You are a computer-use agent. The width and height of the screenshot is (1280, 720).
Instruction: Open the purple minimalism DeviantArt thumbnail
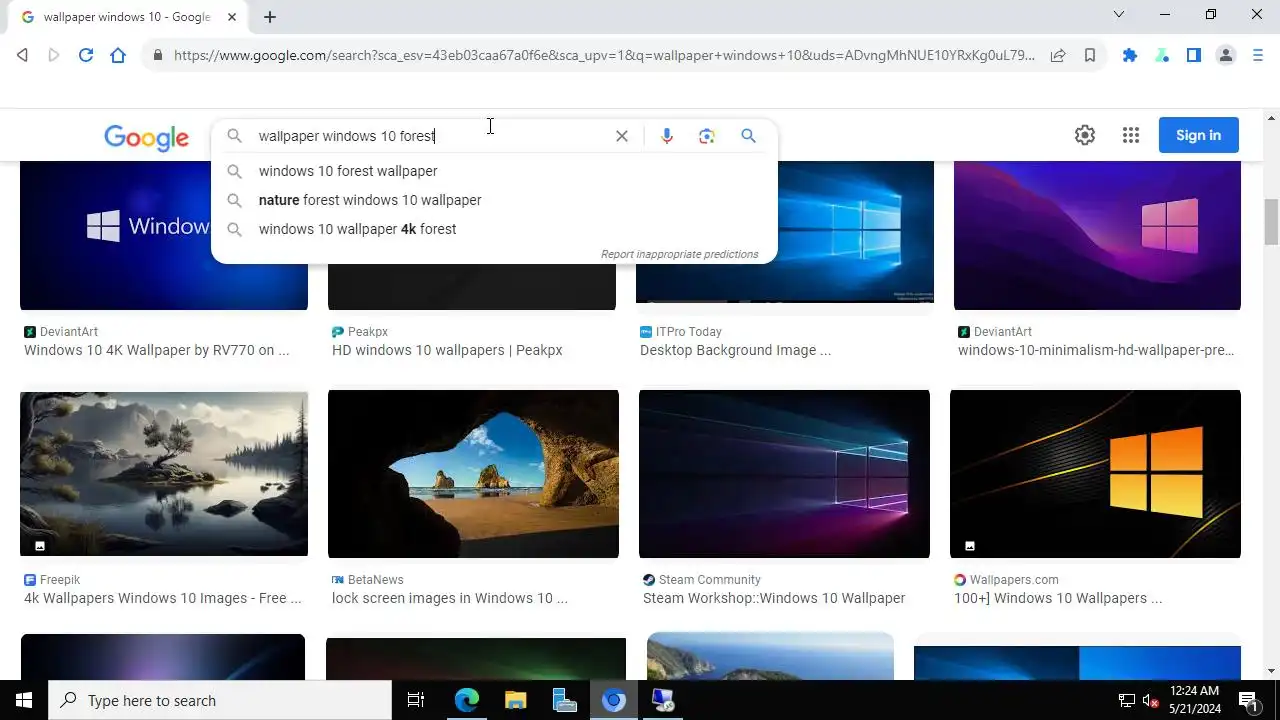pyautogui.click(x=1097, y=236)
